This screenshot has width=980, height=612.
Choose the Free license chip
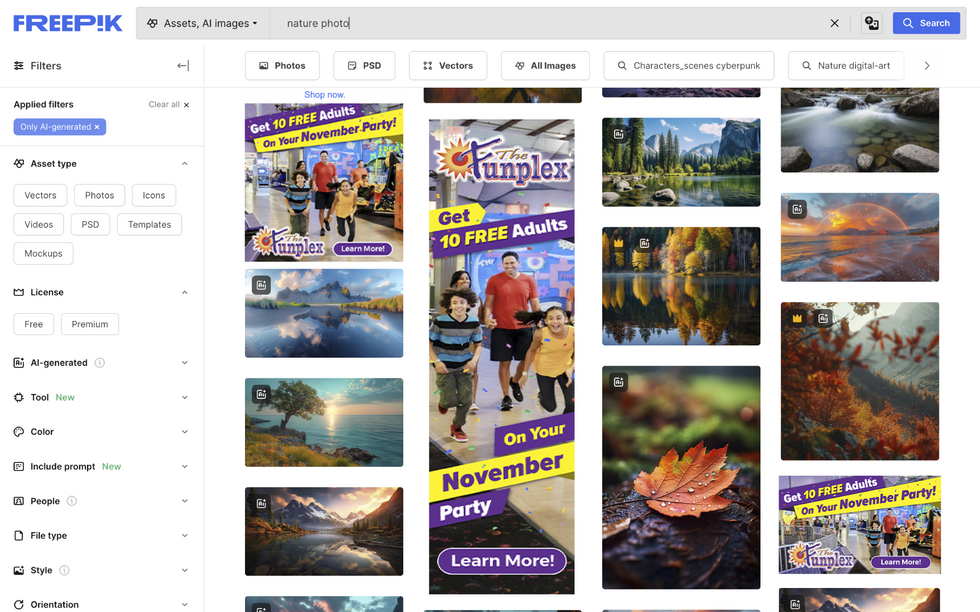(x=34, y=324)
